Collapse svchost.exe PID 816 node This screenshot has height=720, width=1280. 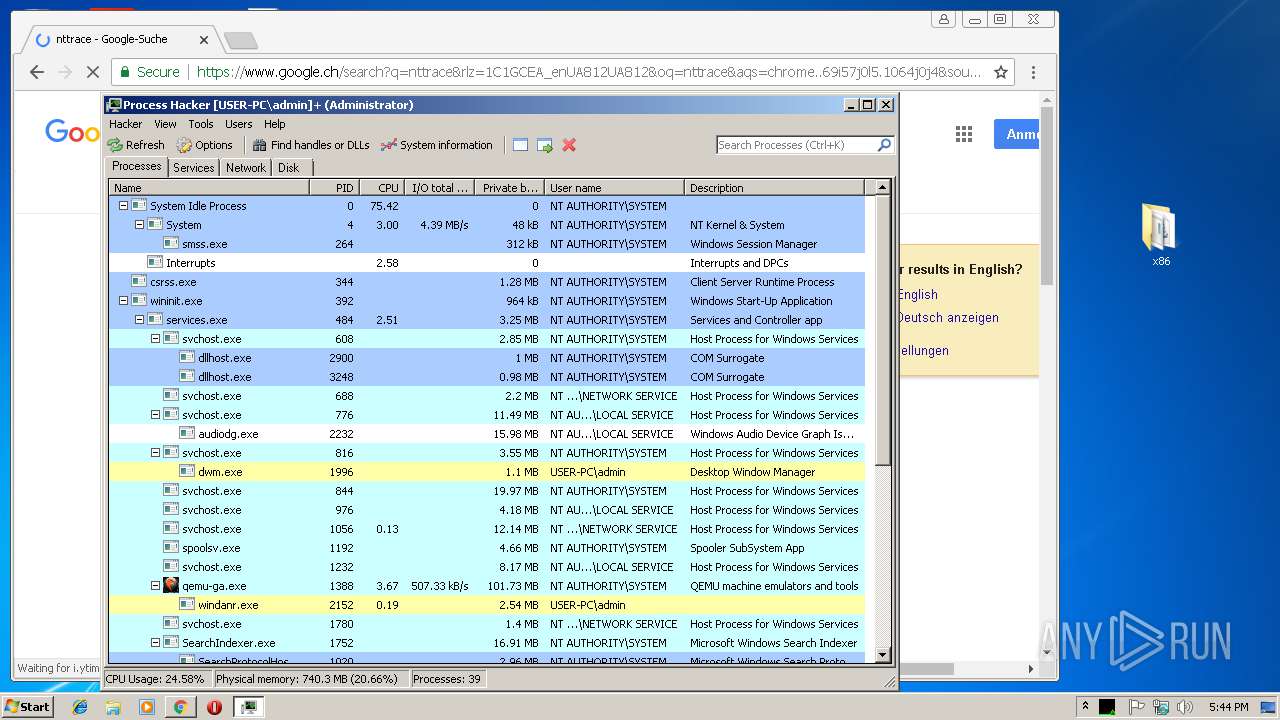[x=156, y=453]
